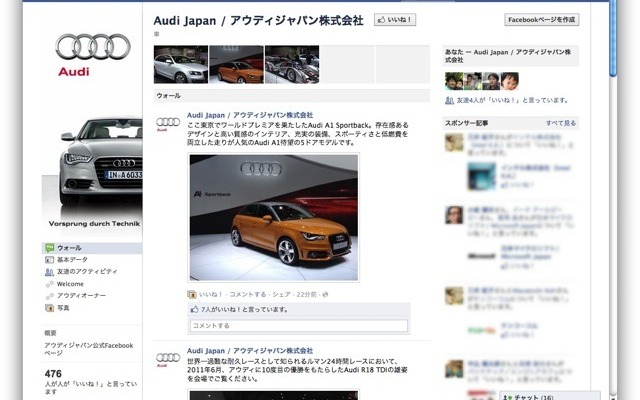
Task: Click すべて見る in sponsor section
Action: (561, 123)
